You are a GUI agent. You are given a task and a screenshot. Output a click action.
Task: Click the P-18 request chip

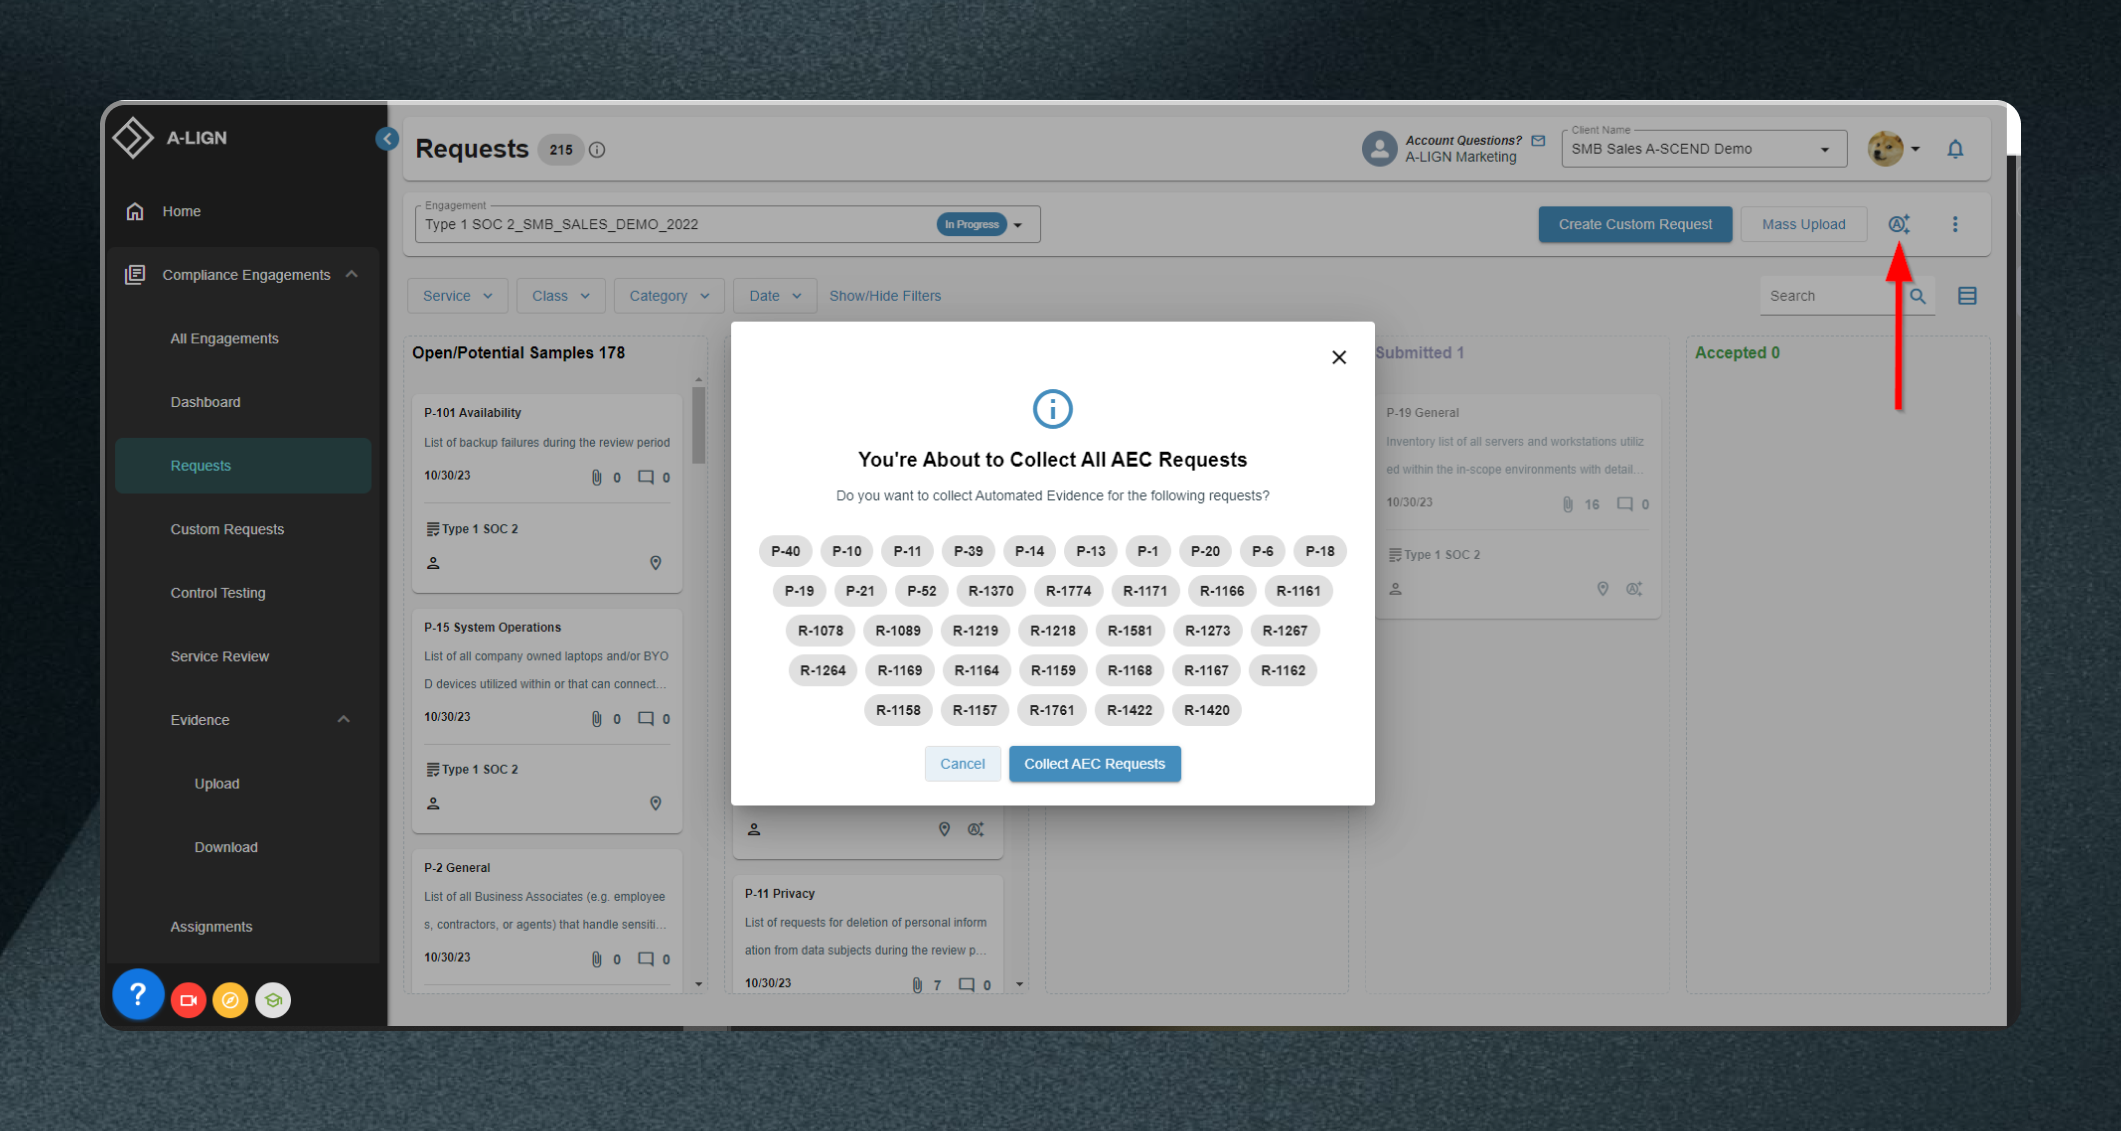point(1319,551)
